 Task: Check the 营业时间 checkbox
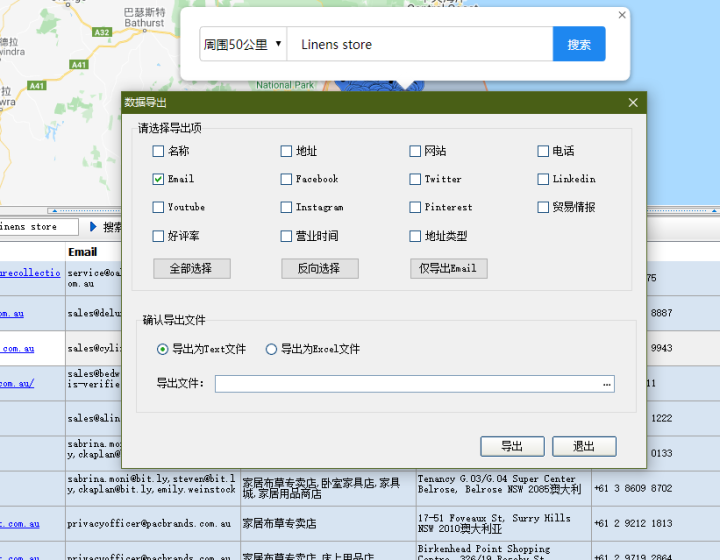pyautogui.click(x=286, y=236)
